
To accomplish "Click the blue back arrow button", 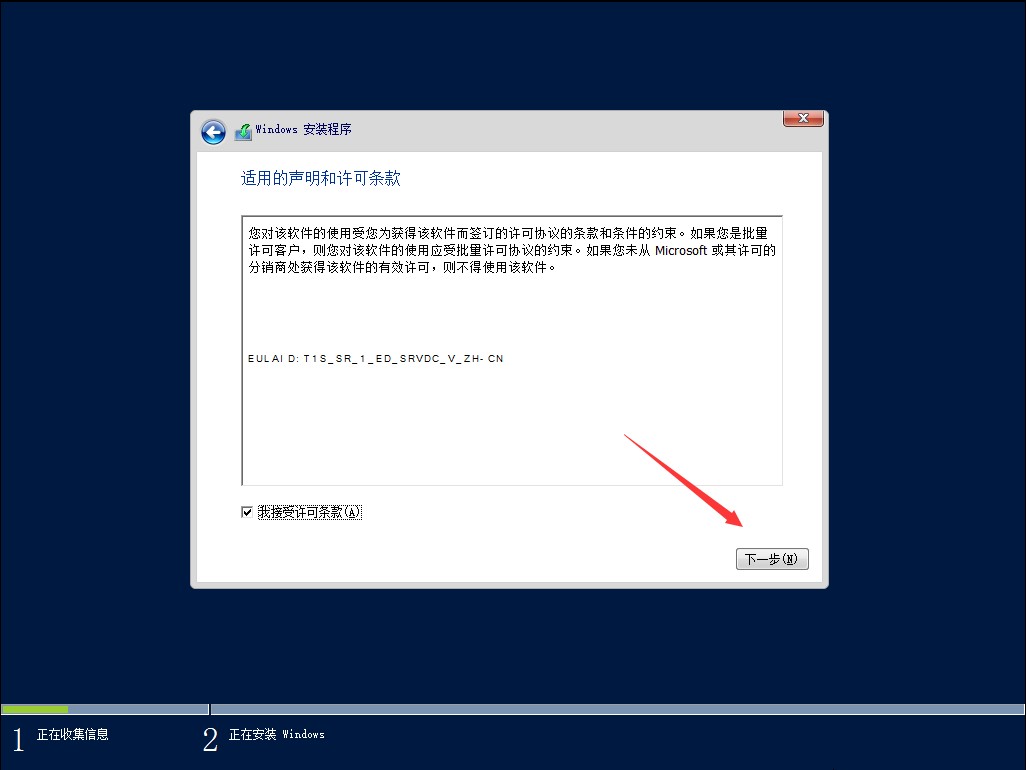I will tap(212, 131).
